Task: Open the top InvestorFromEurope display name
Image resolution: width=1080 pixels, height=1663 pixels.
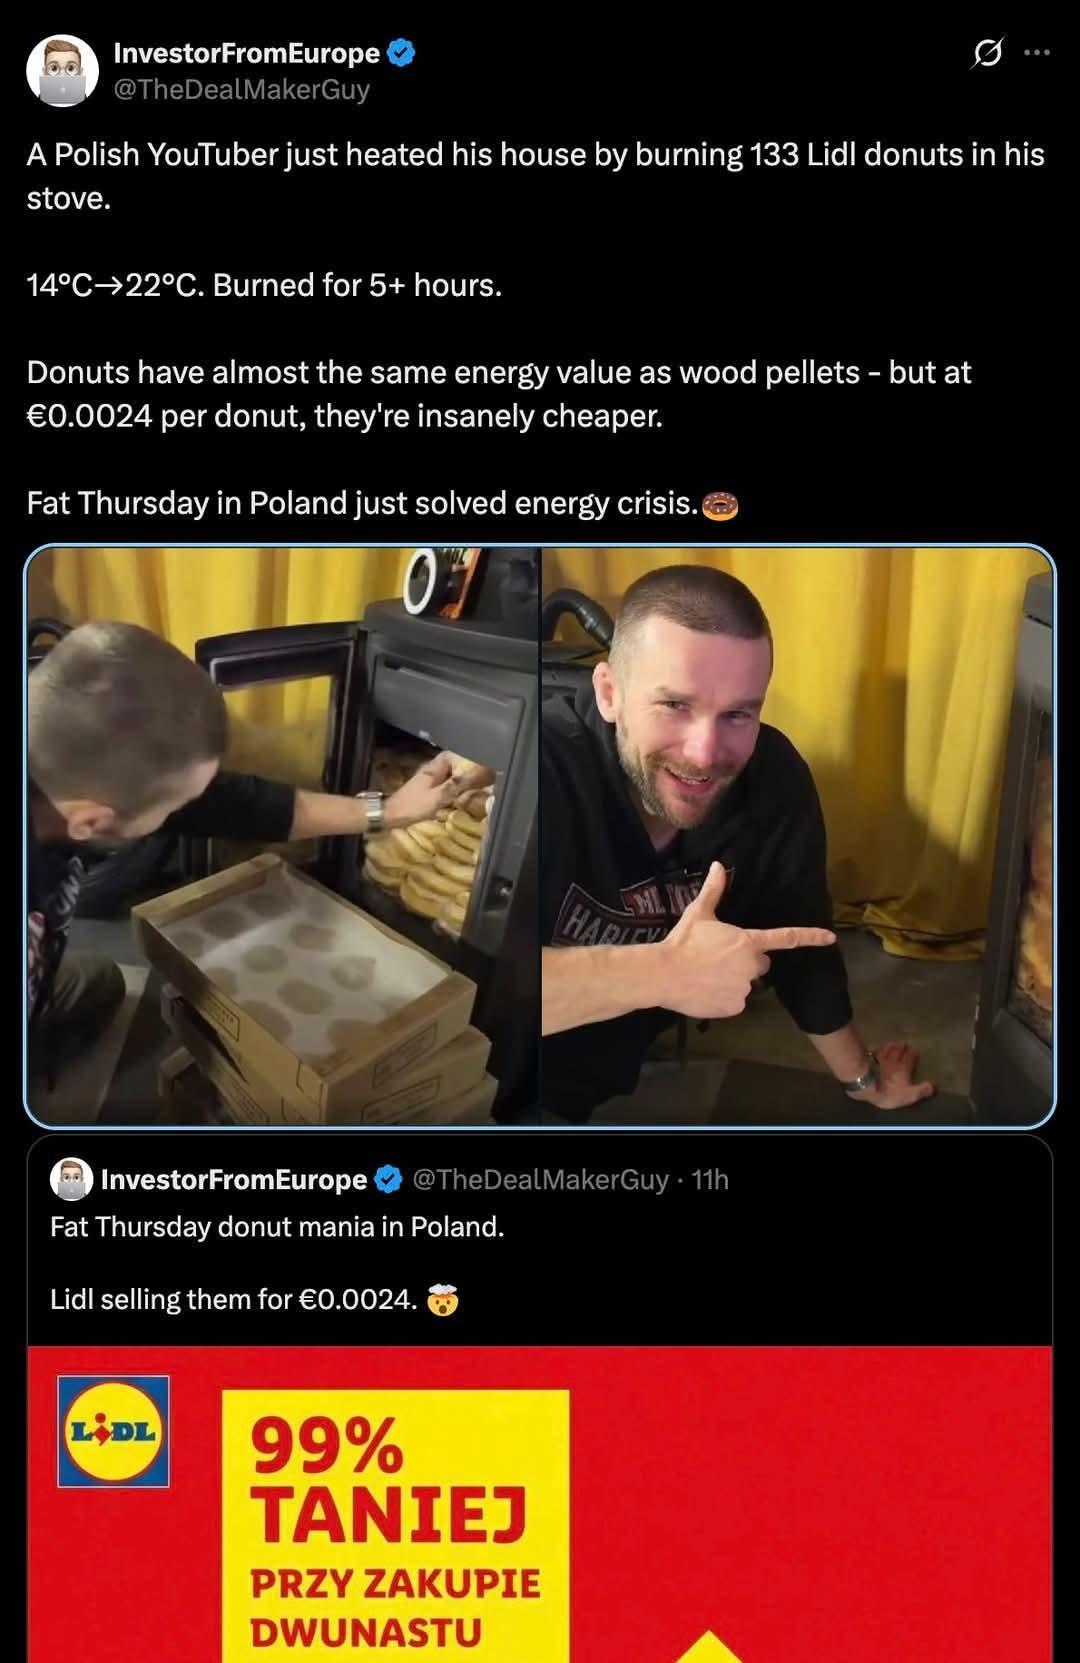Action: tap(246, 53)
